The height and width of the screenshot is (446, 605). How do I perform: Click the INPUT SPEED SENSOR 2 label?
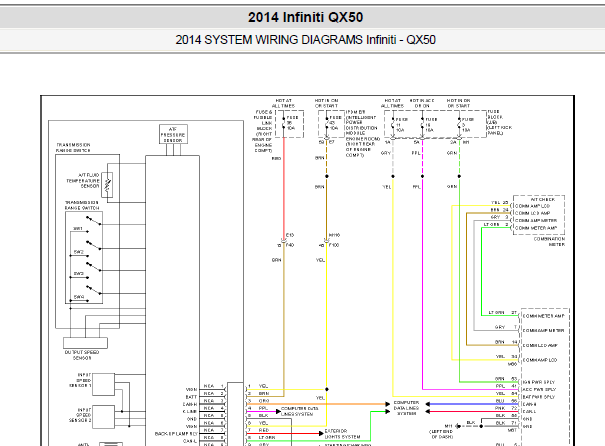(x=80, y=415)
